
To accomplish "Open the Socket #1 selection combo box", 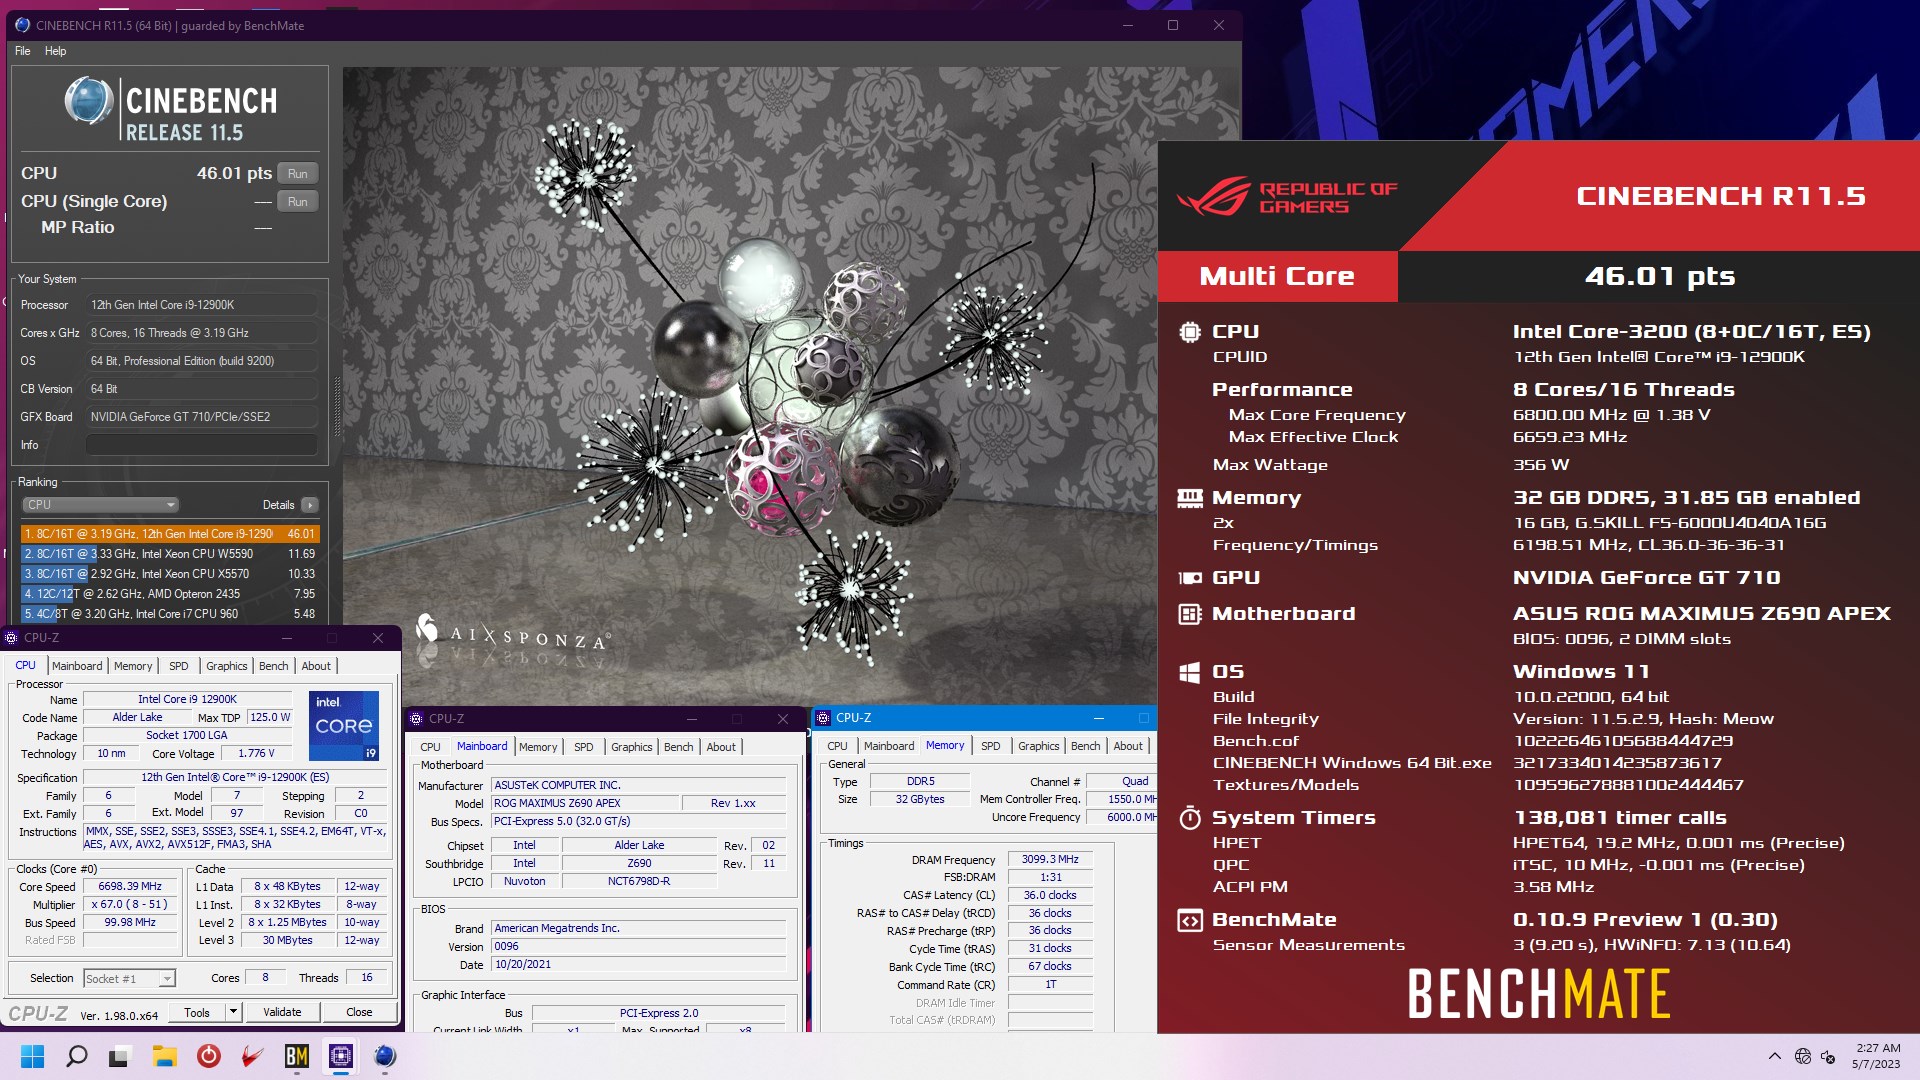I will pyautogui.click(x=129, y=978).
